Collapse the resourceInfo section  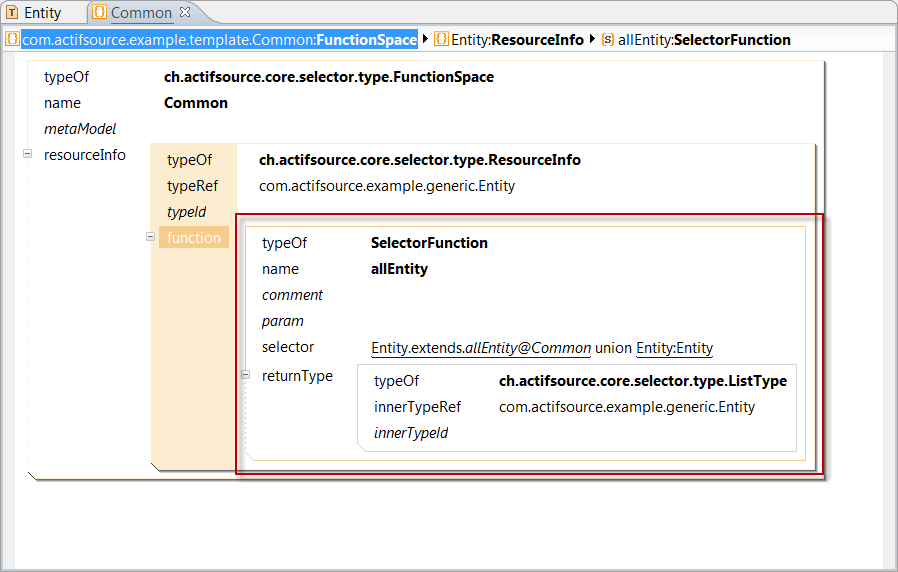click(x=28, y=154)
